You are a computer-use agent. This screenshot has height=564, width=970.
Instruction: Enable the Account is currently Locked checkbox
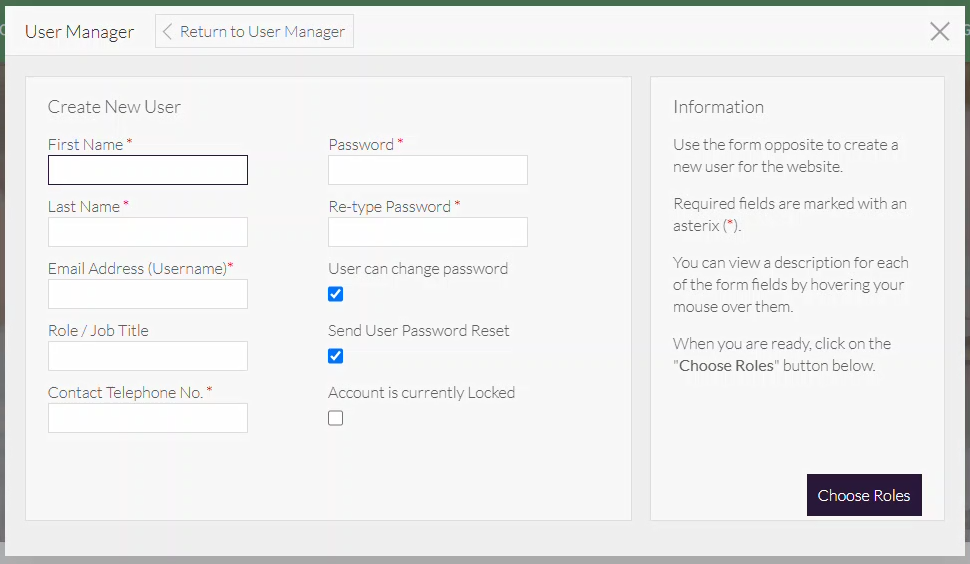336,418
